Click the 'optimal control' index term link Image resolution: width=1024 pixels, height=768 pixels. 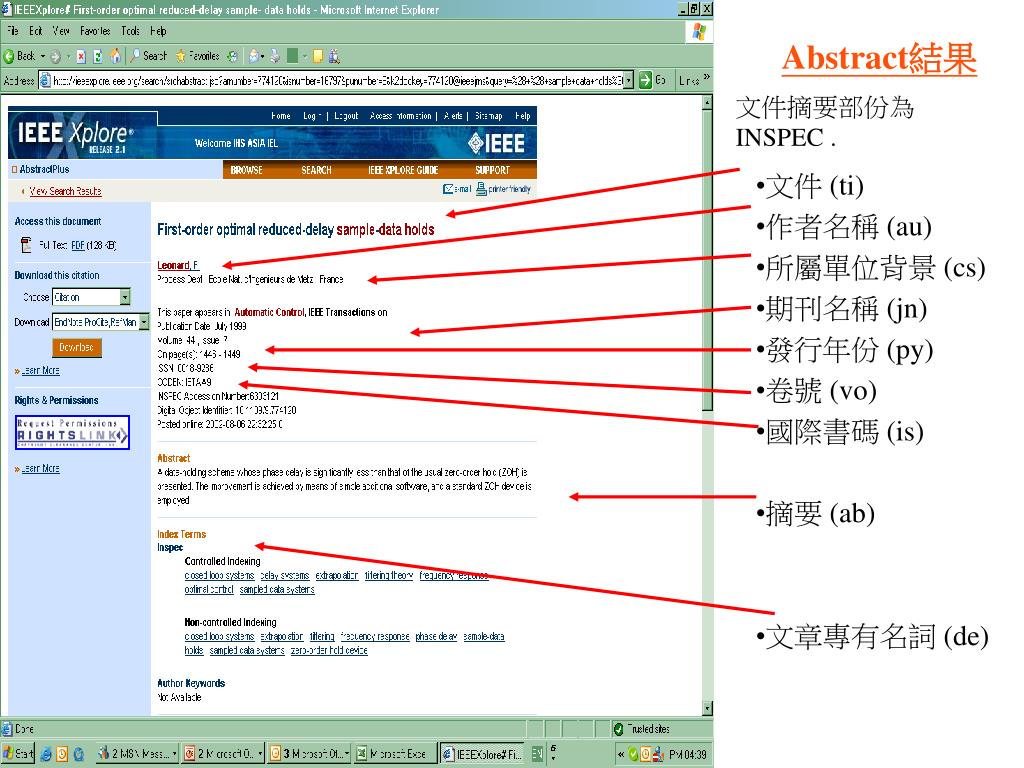(209, 589)
